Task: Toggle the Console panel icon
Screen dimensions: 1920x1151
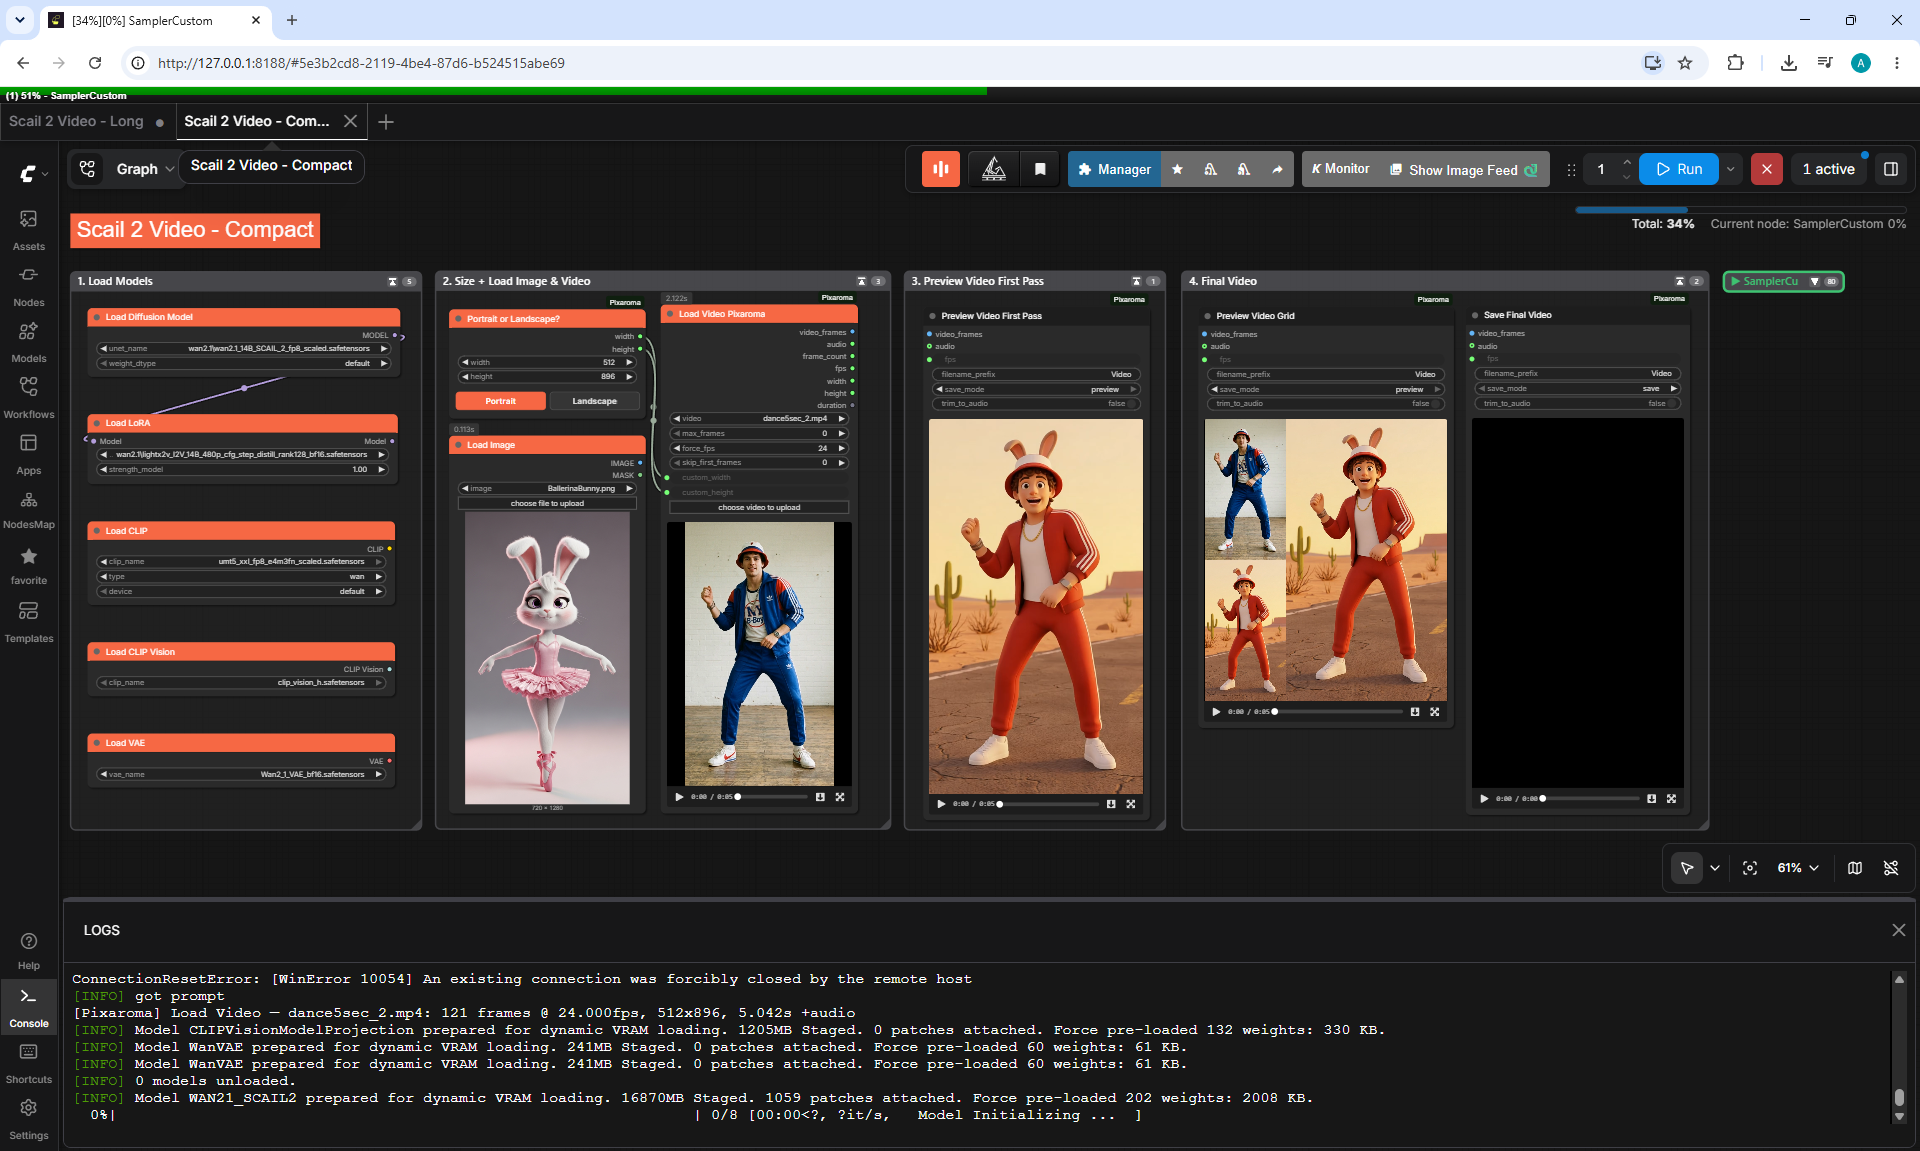Action: point(29,1007)
